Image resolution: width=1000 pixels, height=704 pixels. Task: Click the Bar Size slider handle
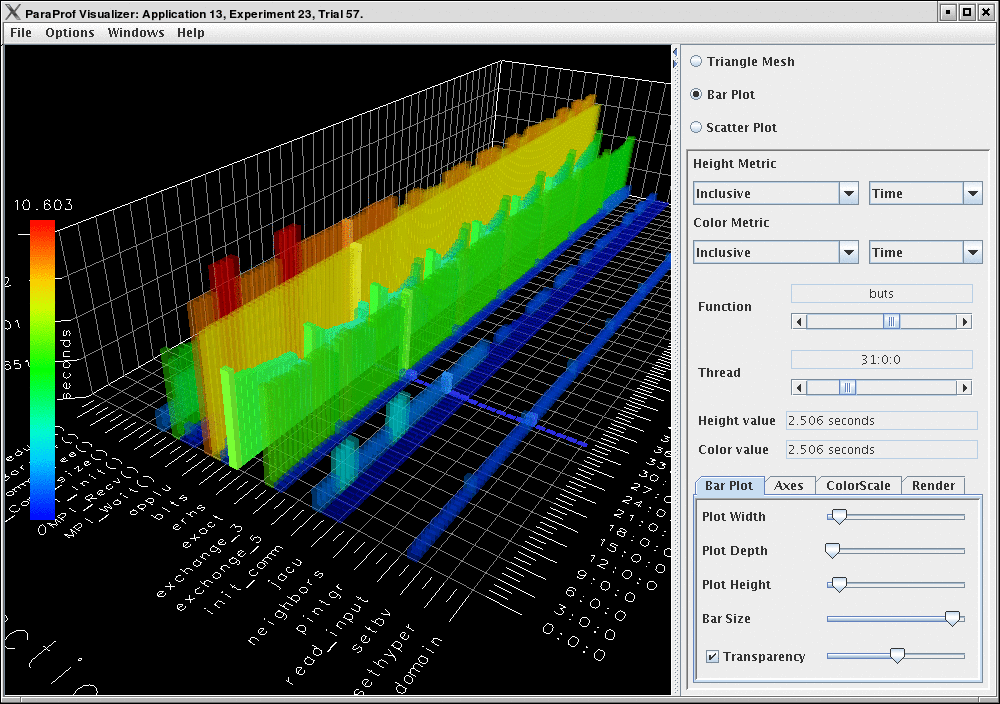(x=952, y=618)
